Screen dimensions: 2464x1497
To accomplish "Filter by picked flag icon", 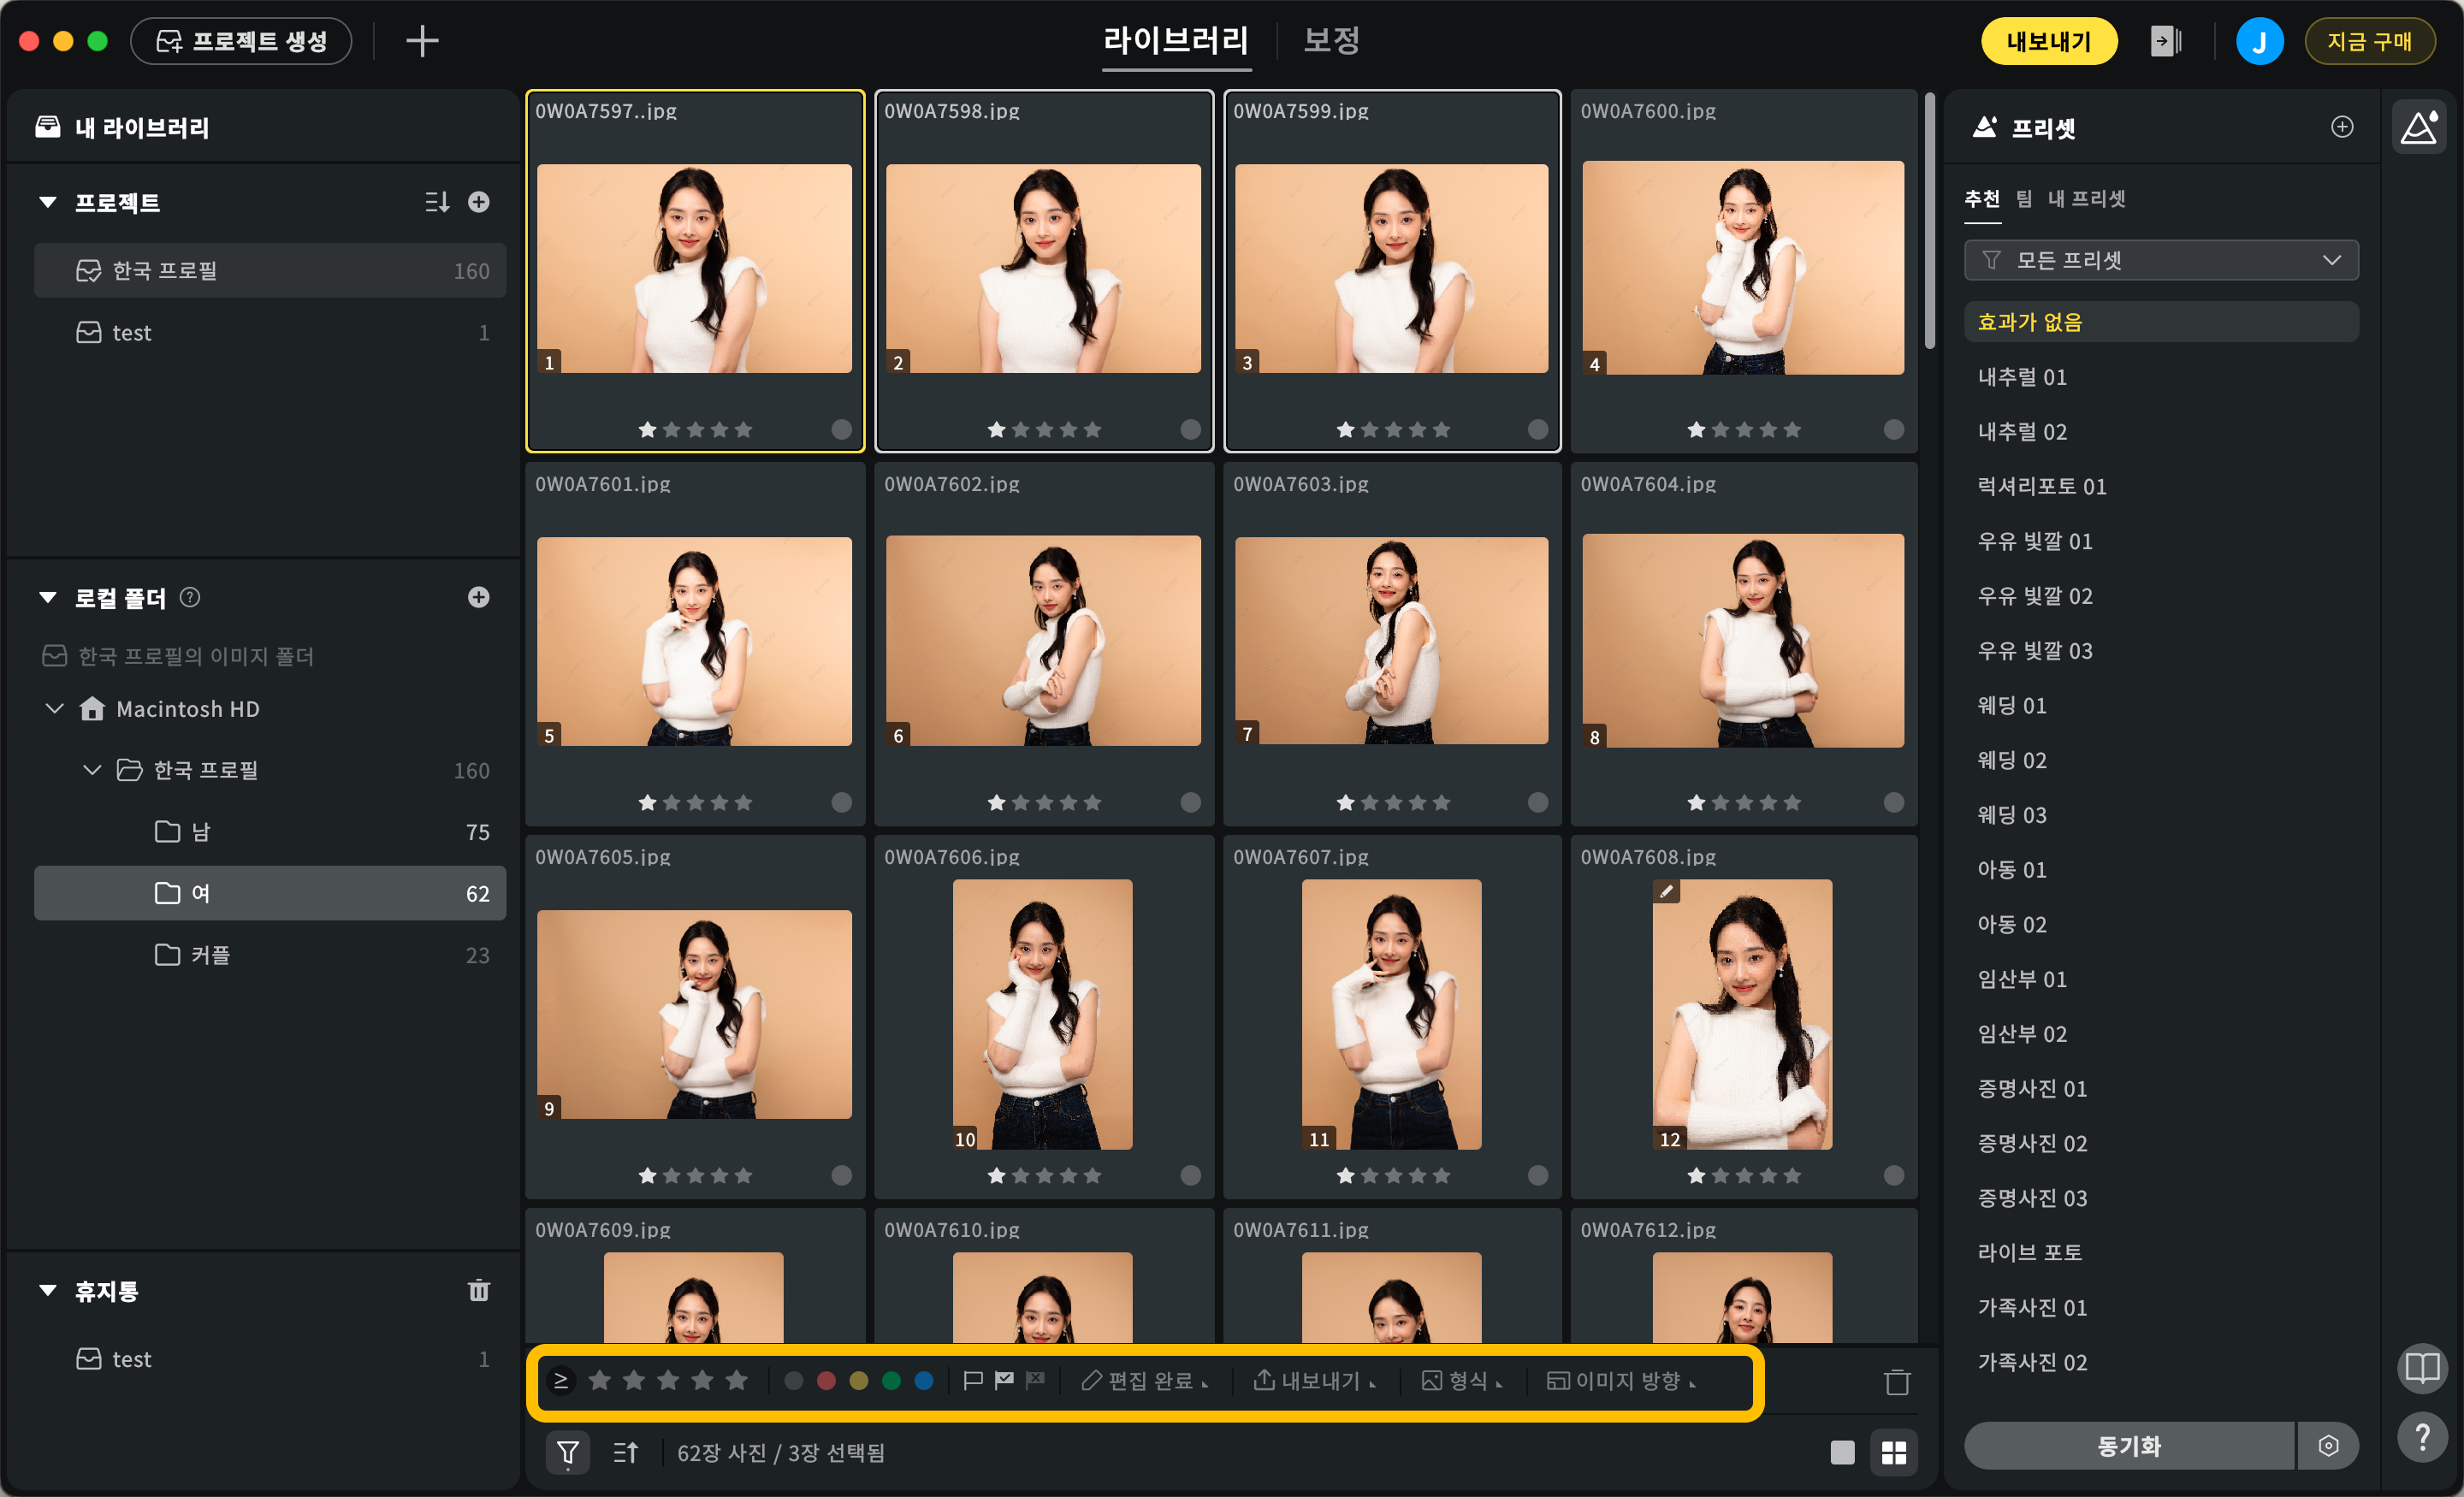I will [1004, 1380].
